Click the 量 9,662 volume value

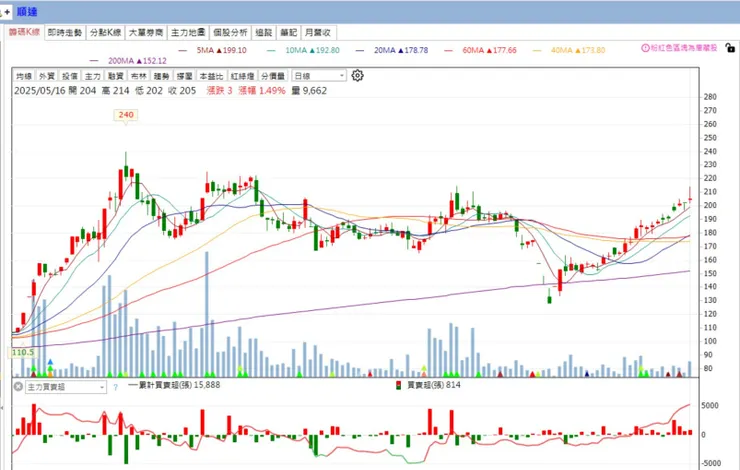click(309, 91)
